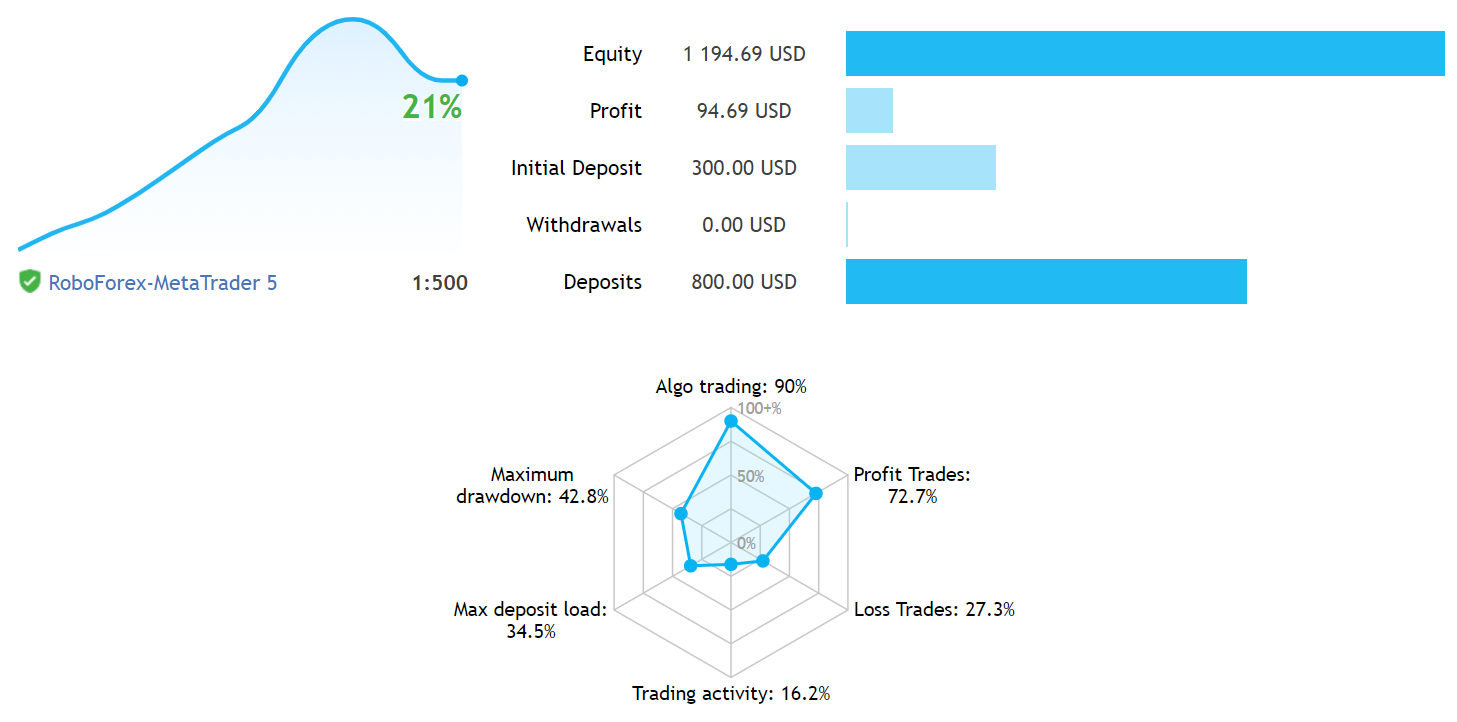Select the Maximum drawdown radar point
Viewport: 1457px width, 722px height.
click(x=681, y=514)
